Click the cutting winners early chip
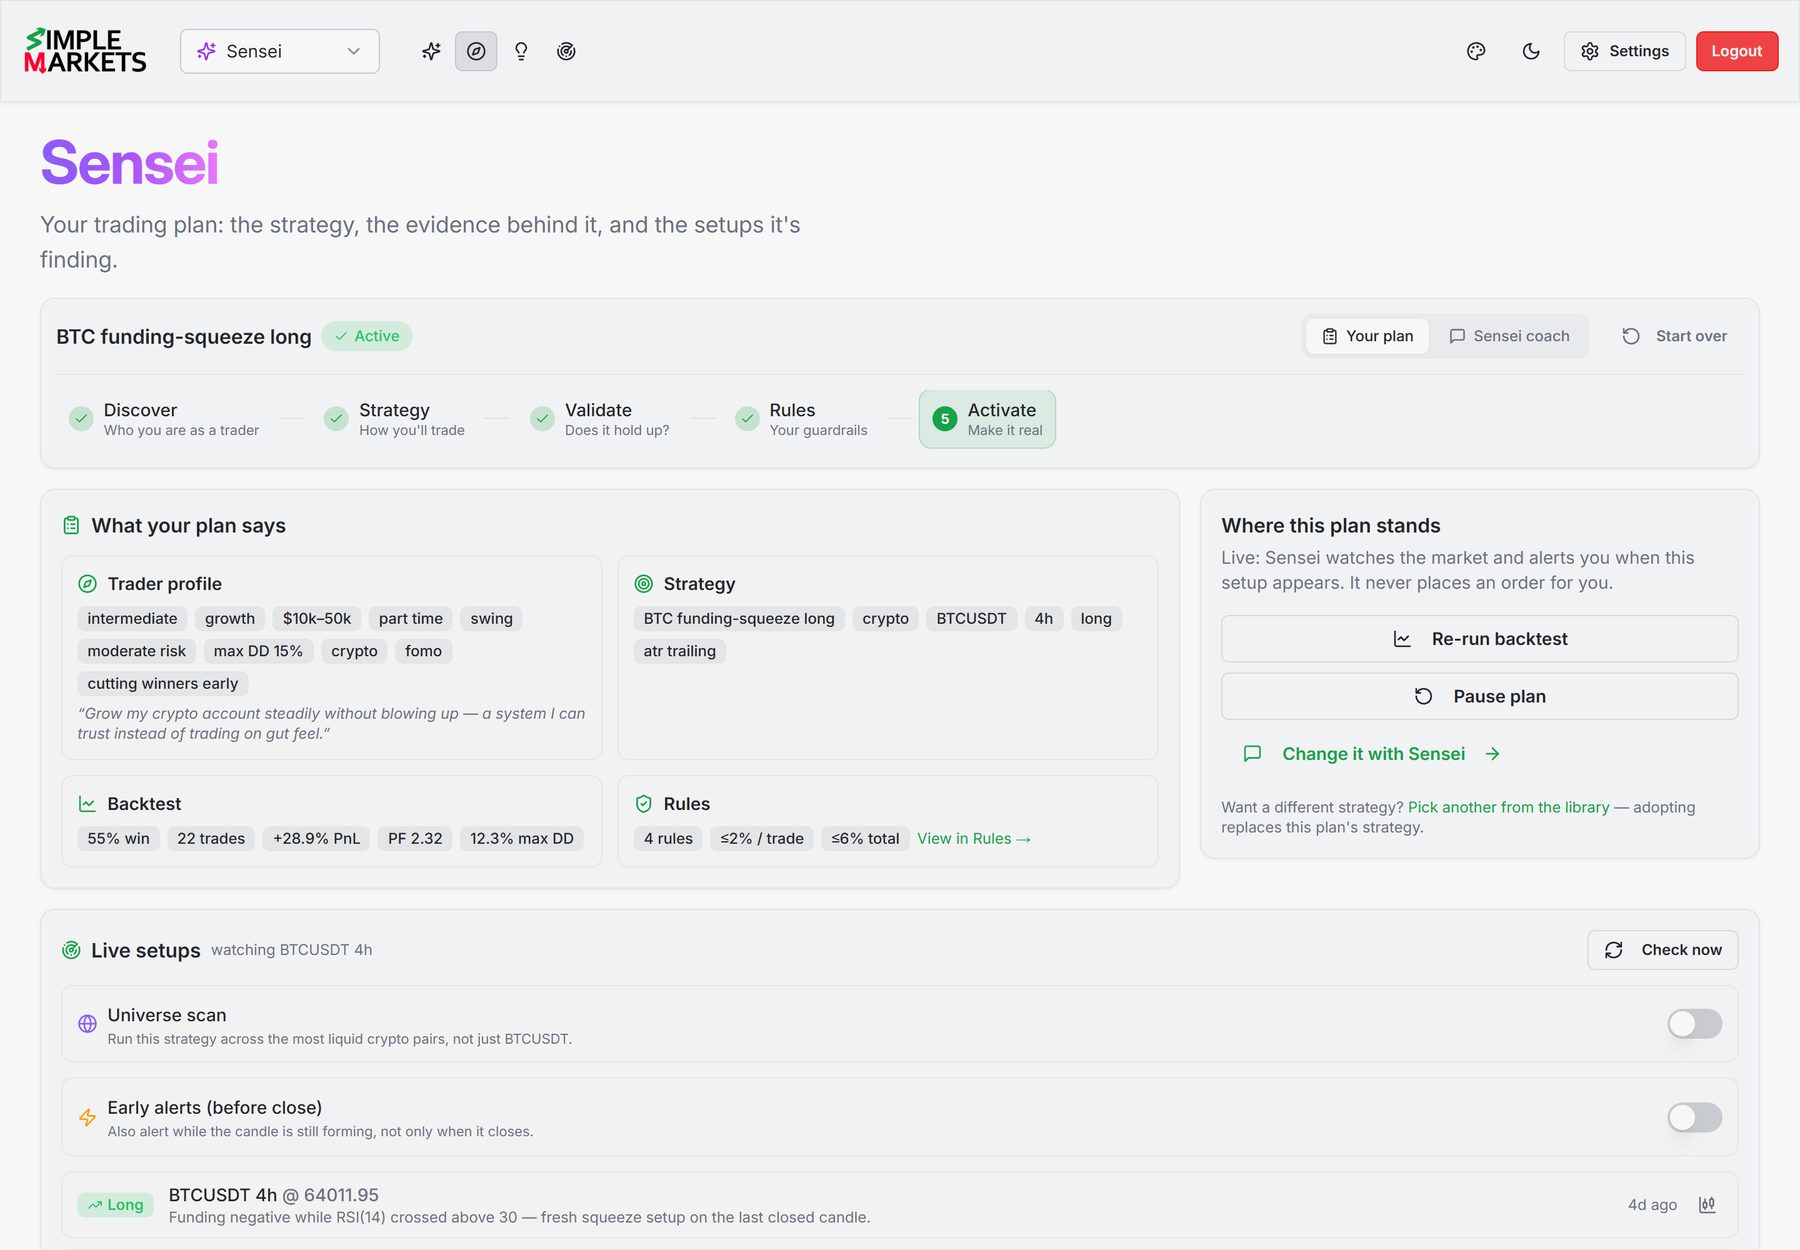Screen dimensions: 1800x1250 coord(163,684)
